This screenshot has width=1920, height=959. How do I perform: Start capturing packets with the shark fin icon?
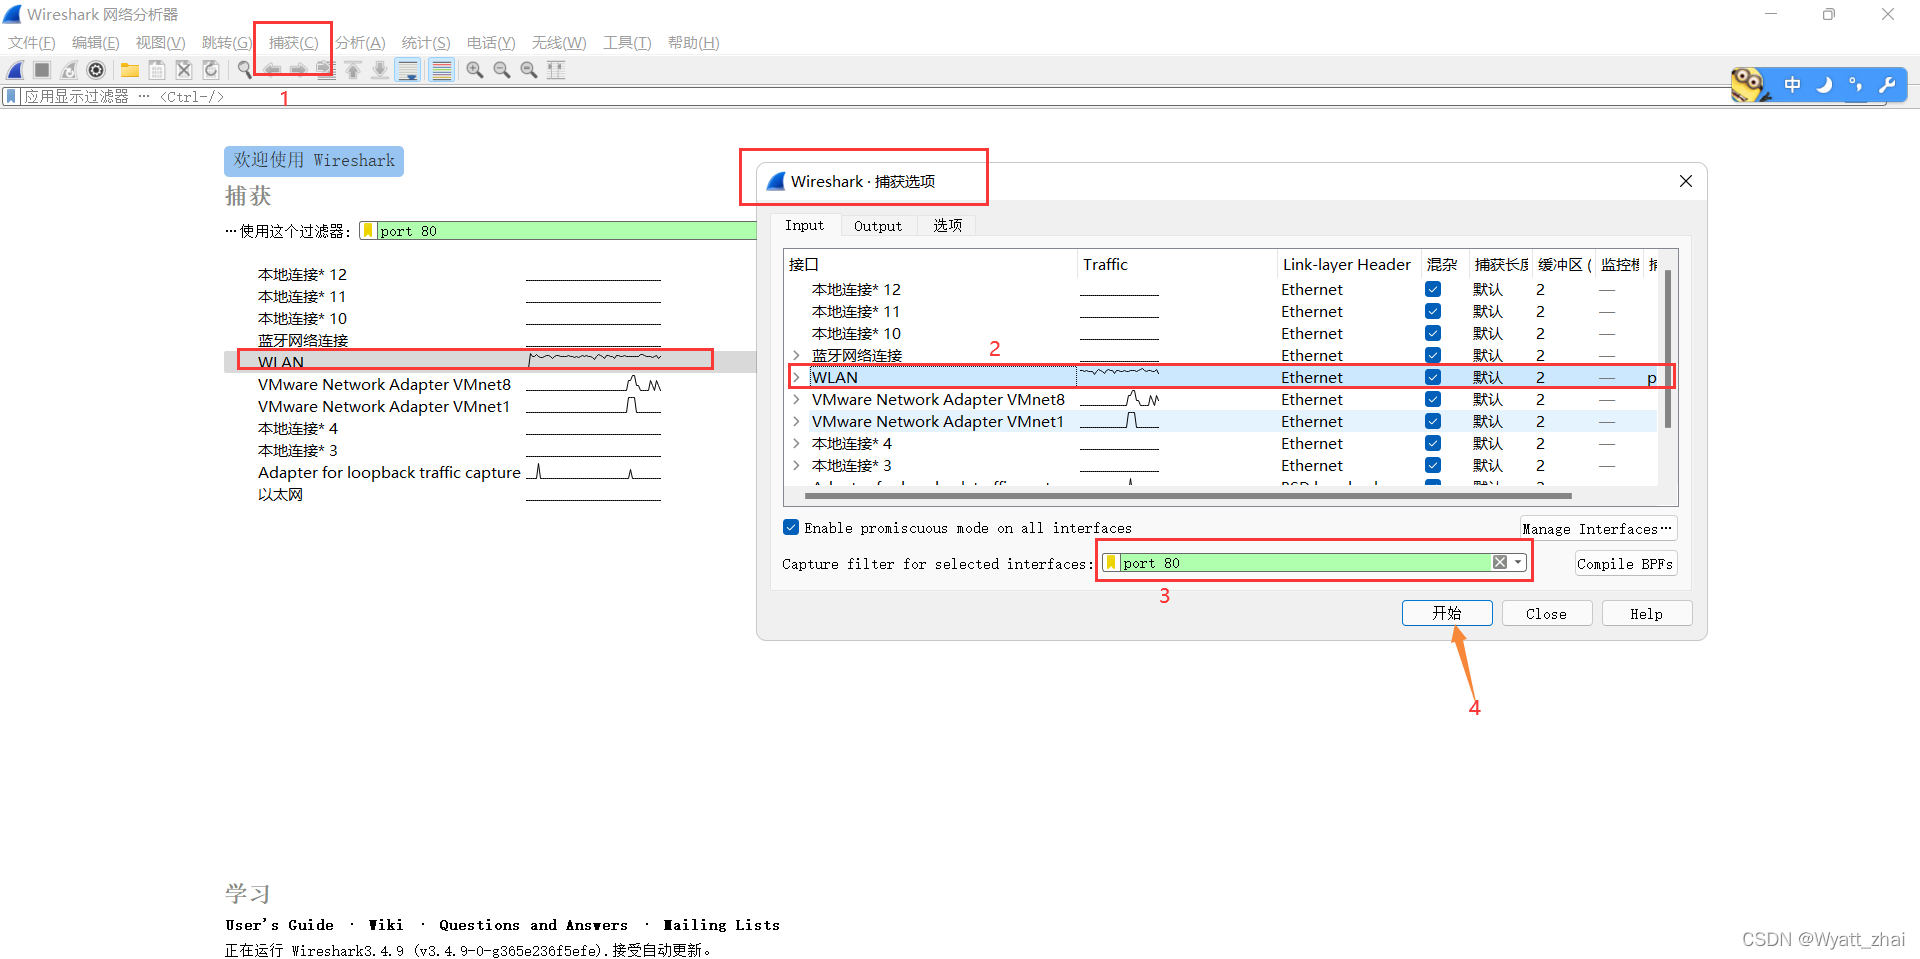pyautogui.click(x=15, y=70)
